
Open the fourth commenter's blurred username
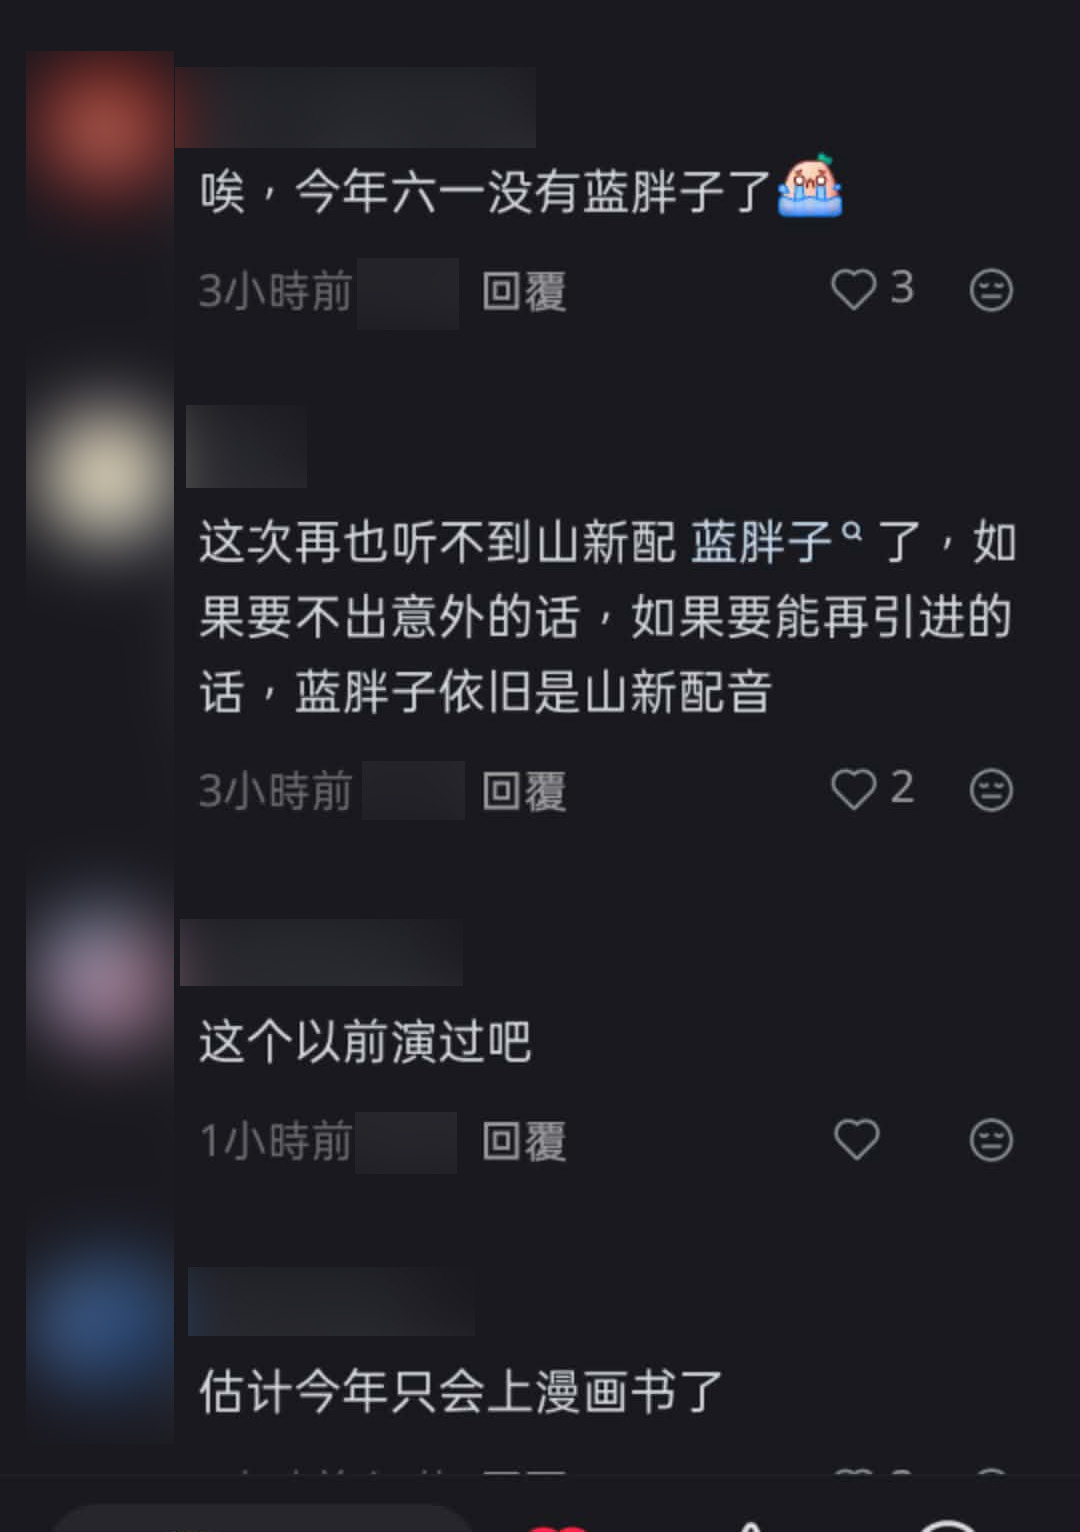click(x=331, y=1301)
